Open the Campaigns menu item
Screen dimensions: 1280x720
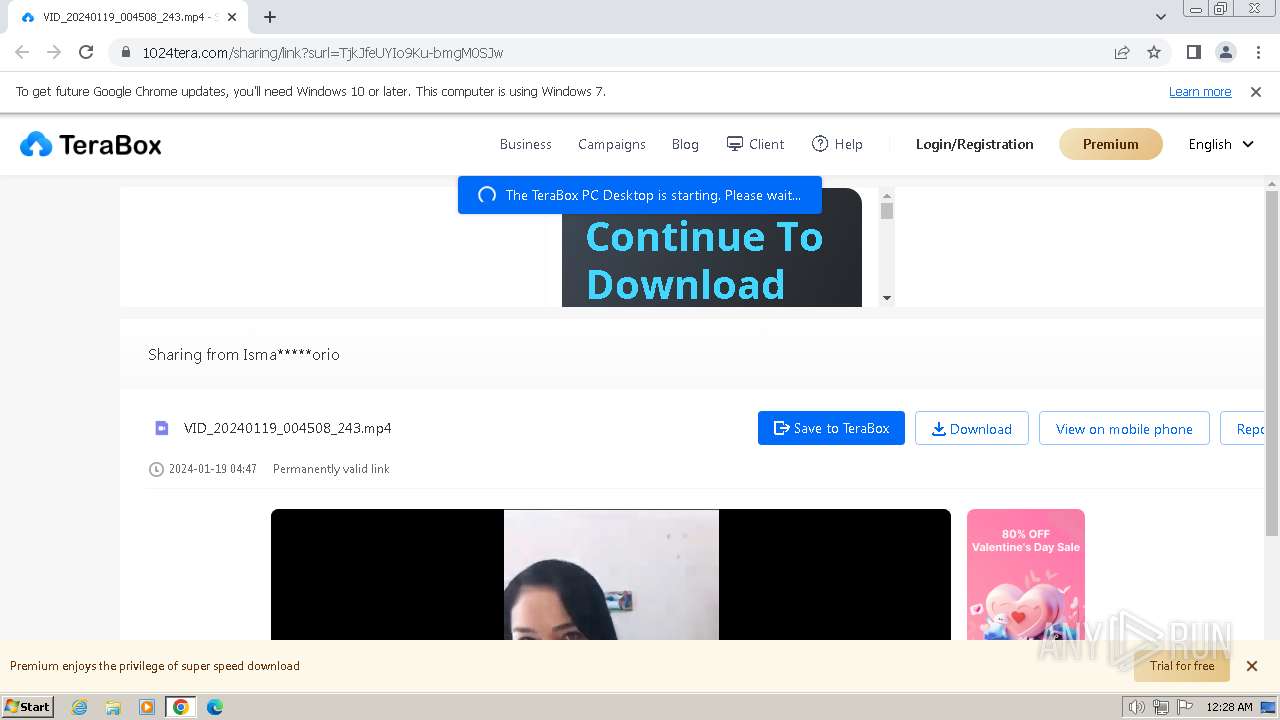click(x=612, y=144)
